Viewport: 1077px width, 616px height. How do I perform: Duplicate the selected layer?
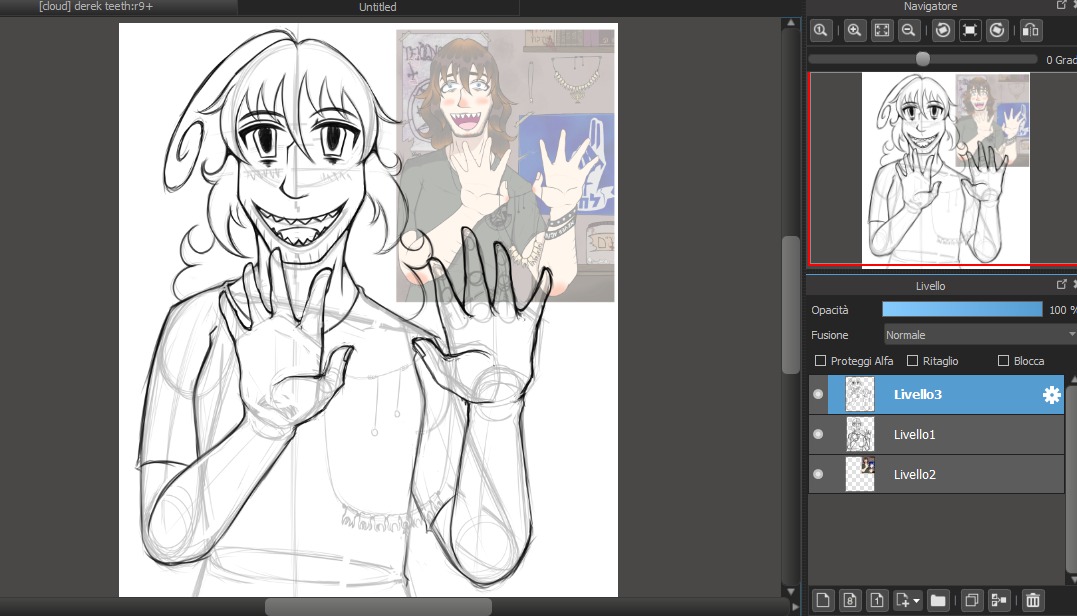point(971,600)
